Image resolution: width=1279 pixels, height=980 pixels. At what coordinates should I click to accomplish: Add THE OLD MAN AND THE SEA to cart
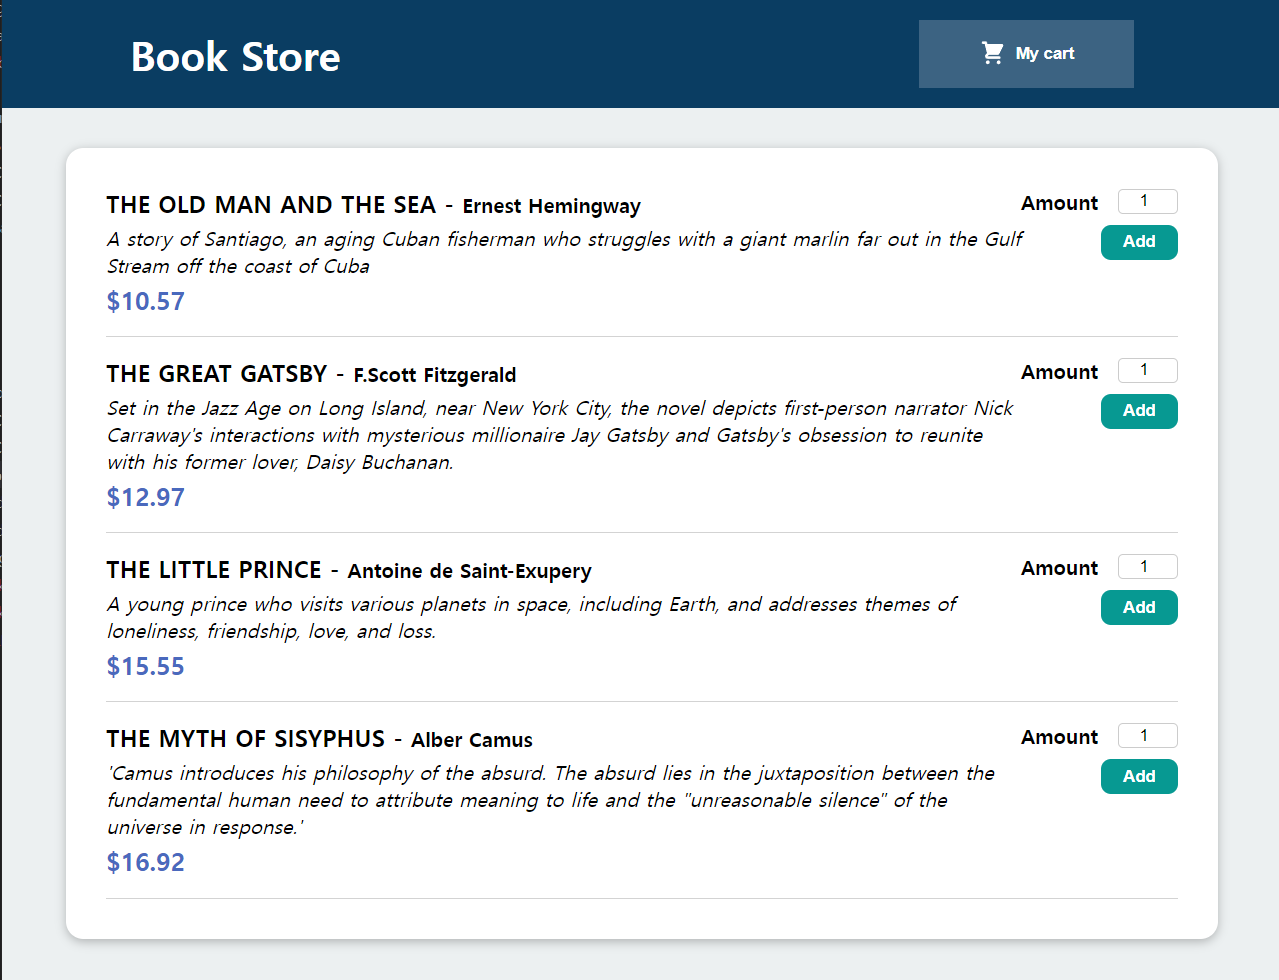(x=1139, y=242)
